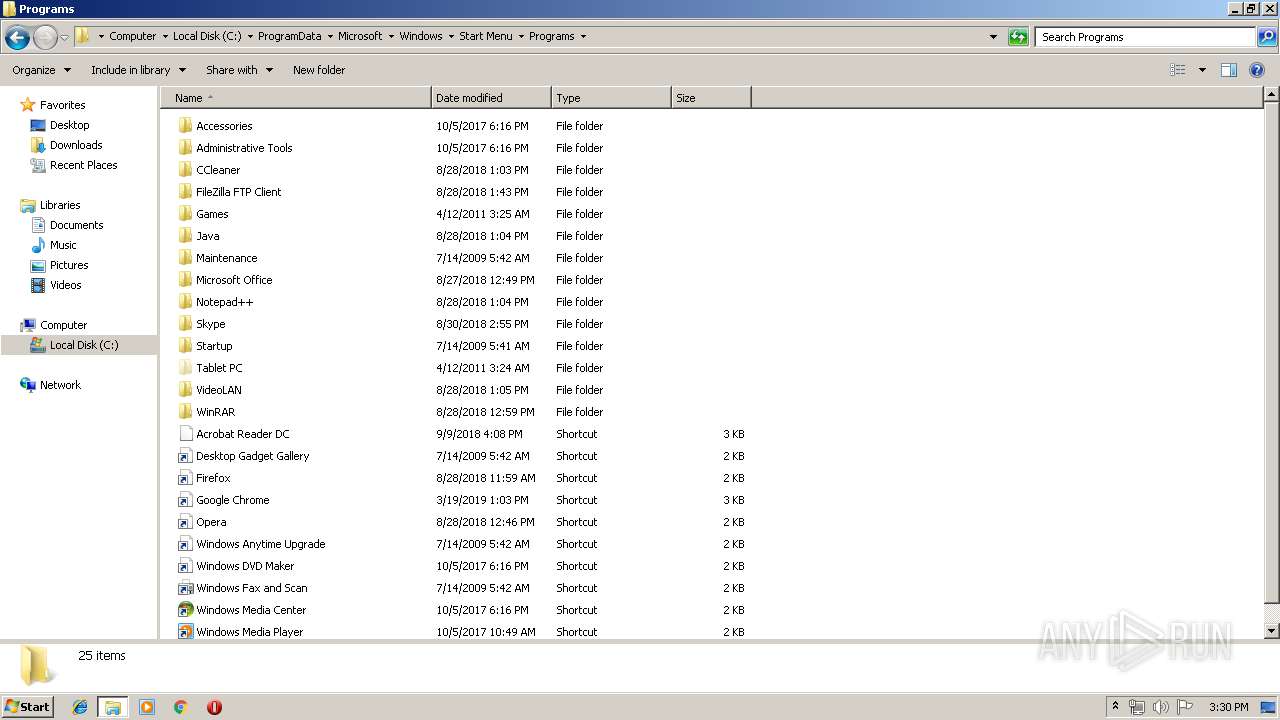Expand the breadcrumb arrow after ProgramData
The image size is (1280, 720).
point(330,37)
